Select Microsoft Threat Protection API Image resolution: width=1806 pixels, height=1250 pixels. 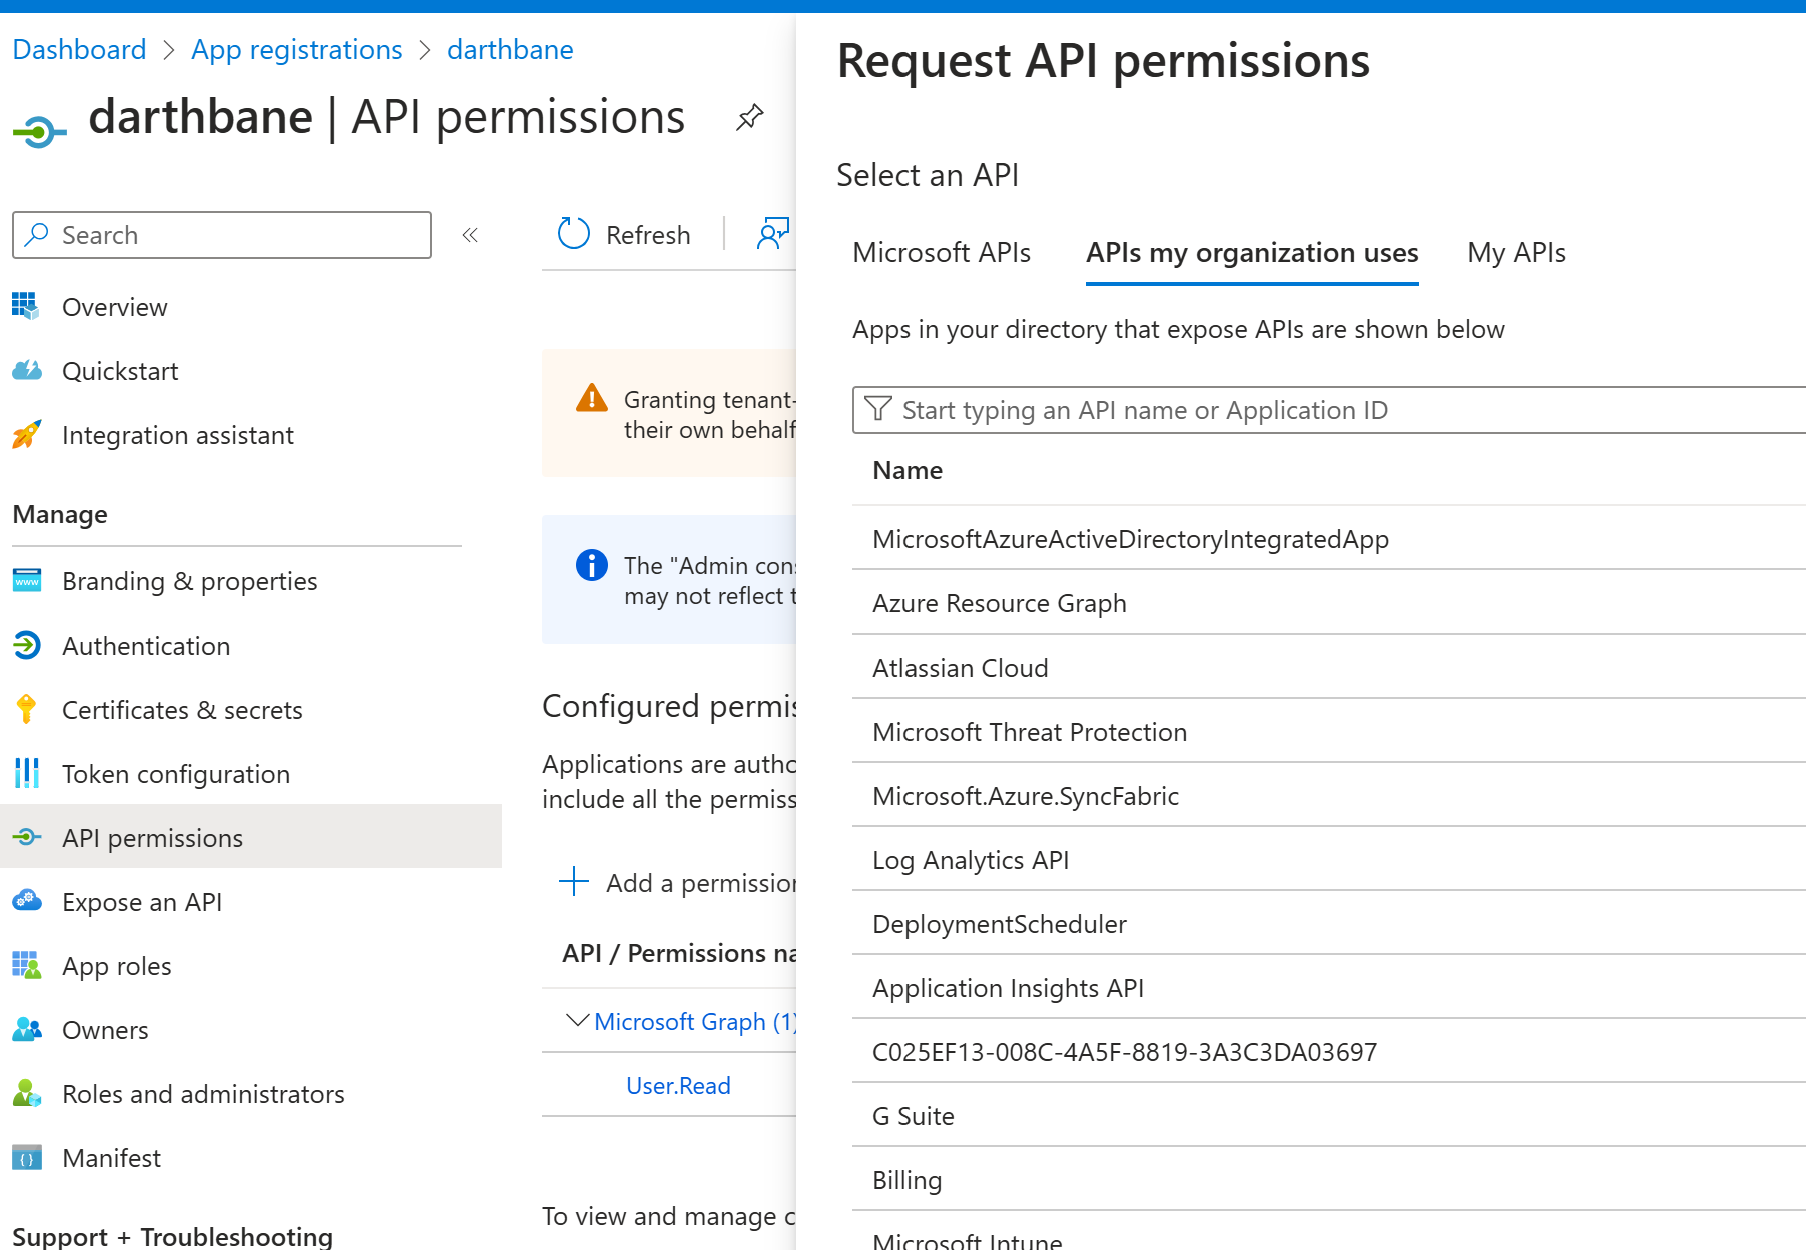[x=1329, y=731]
